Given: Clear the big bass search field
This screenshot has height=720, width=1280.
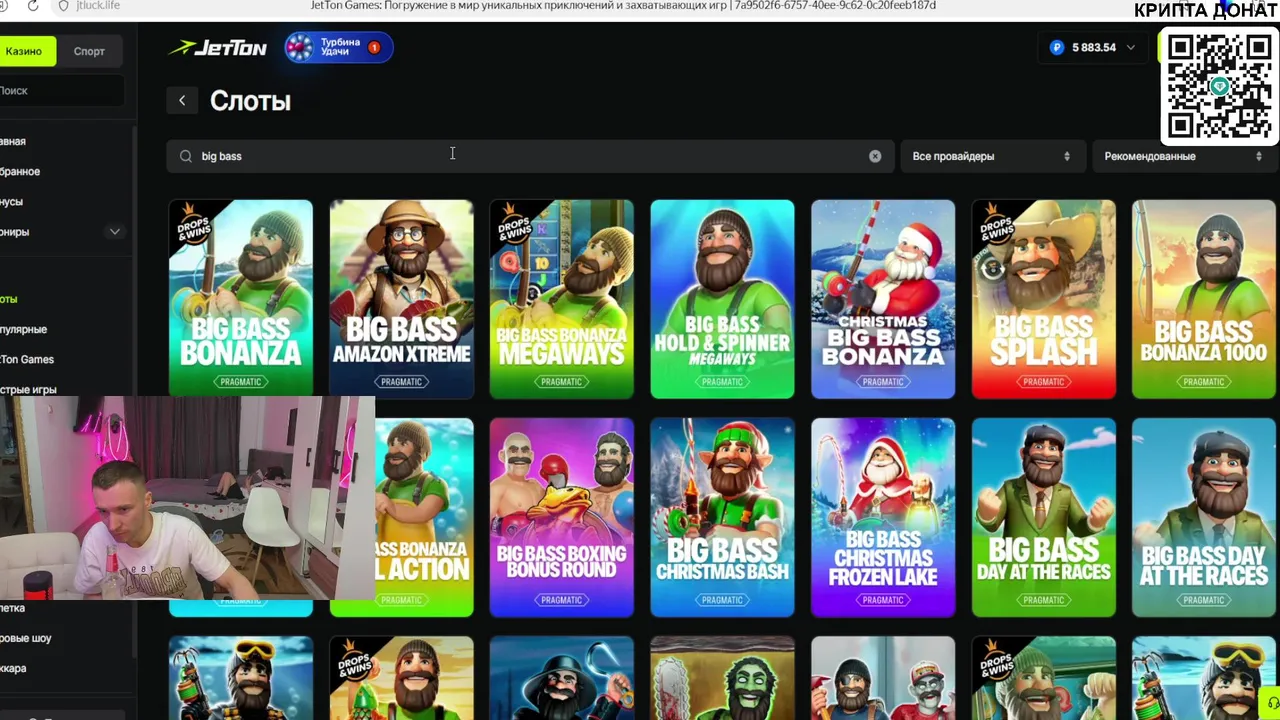Looking at the screenshot, I should (875, 156).
